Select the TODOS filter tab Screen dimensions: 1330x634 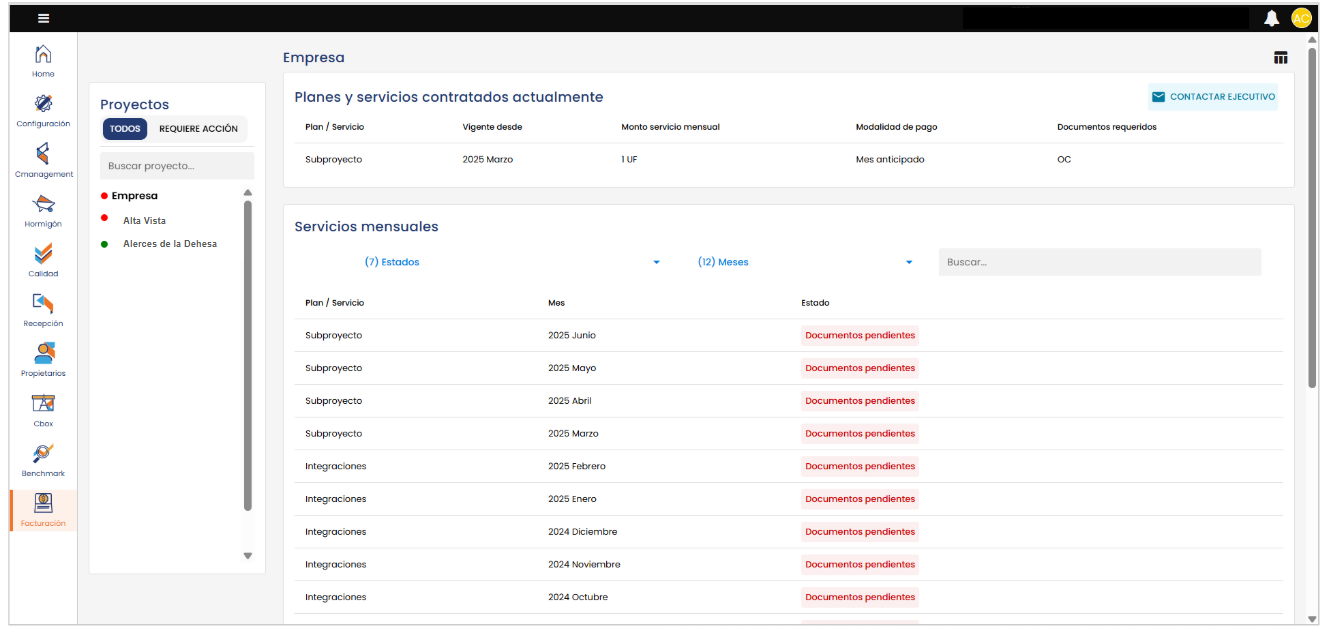pyautogui.click(x=125, y=129)
